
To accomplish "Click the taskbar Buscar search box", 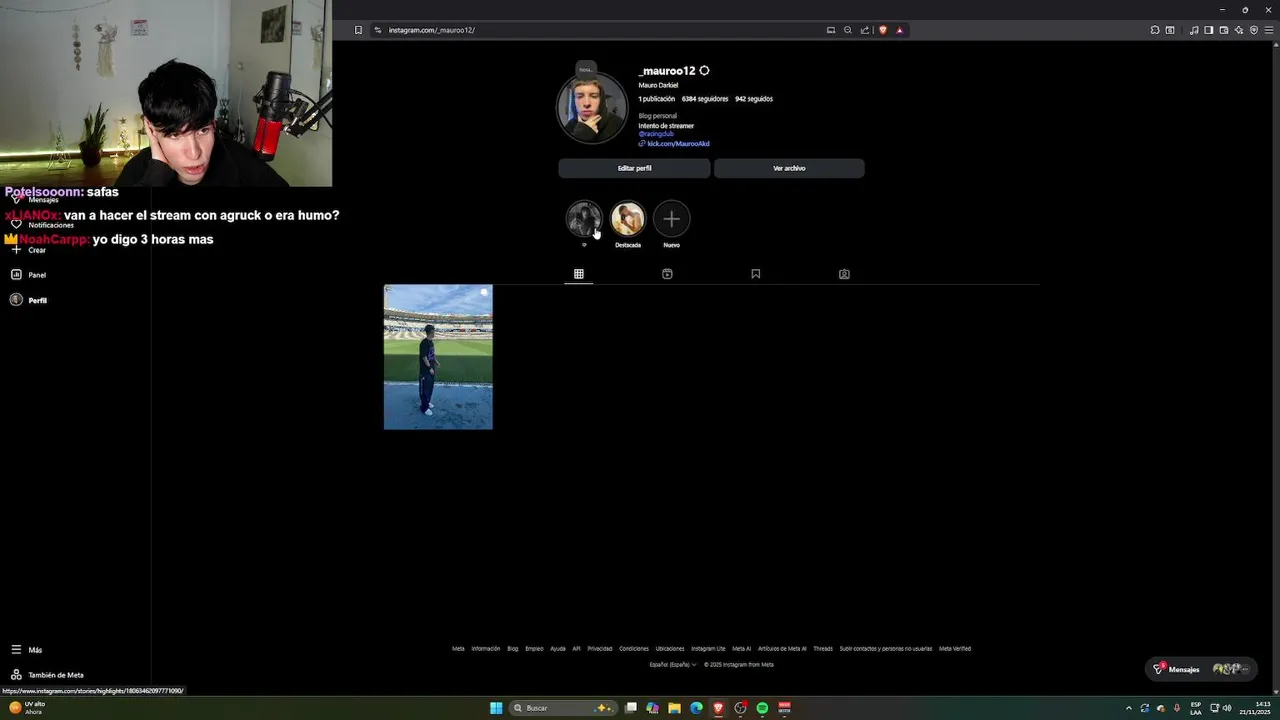I will [563, 708].
